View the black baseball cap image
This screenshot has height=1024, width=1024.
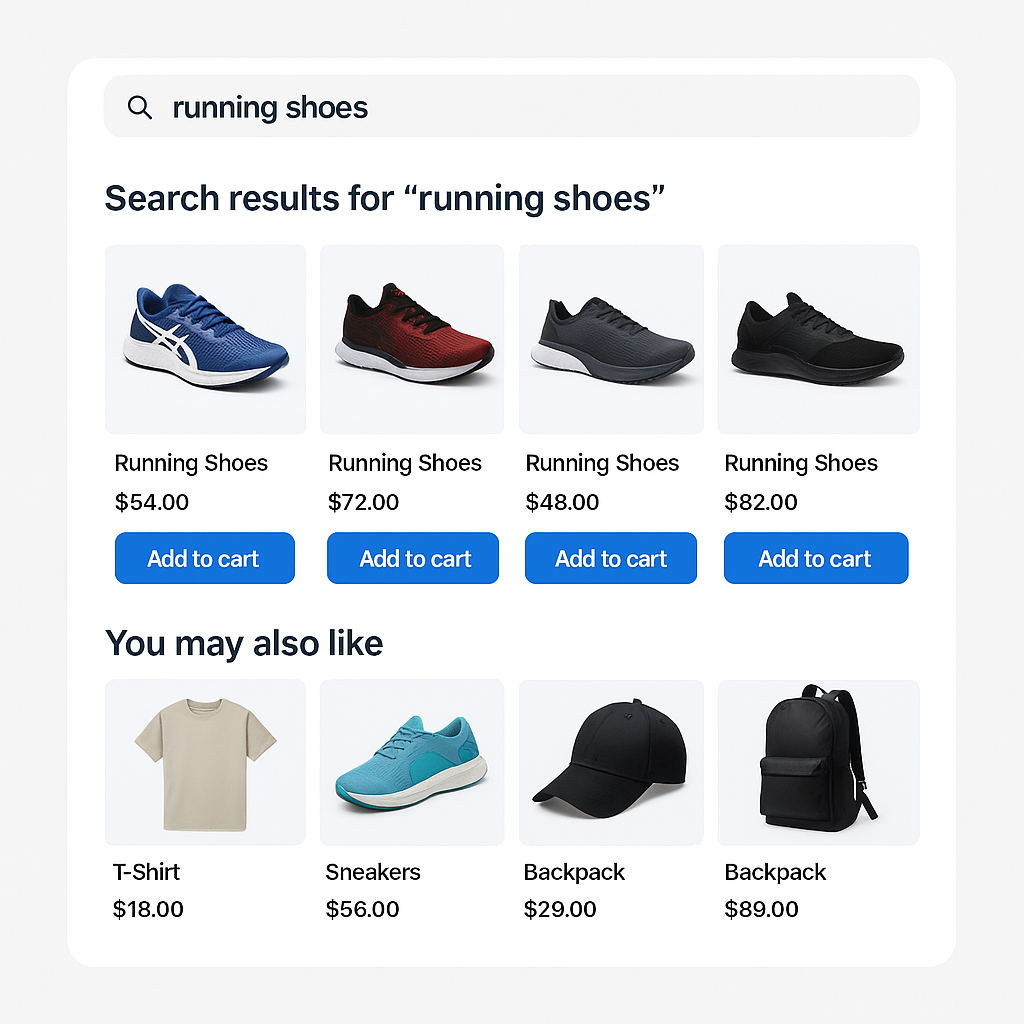pos(611,762)
